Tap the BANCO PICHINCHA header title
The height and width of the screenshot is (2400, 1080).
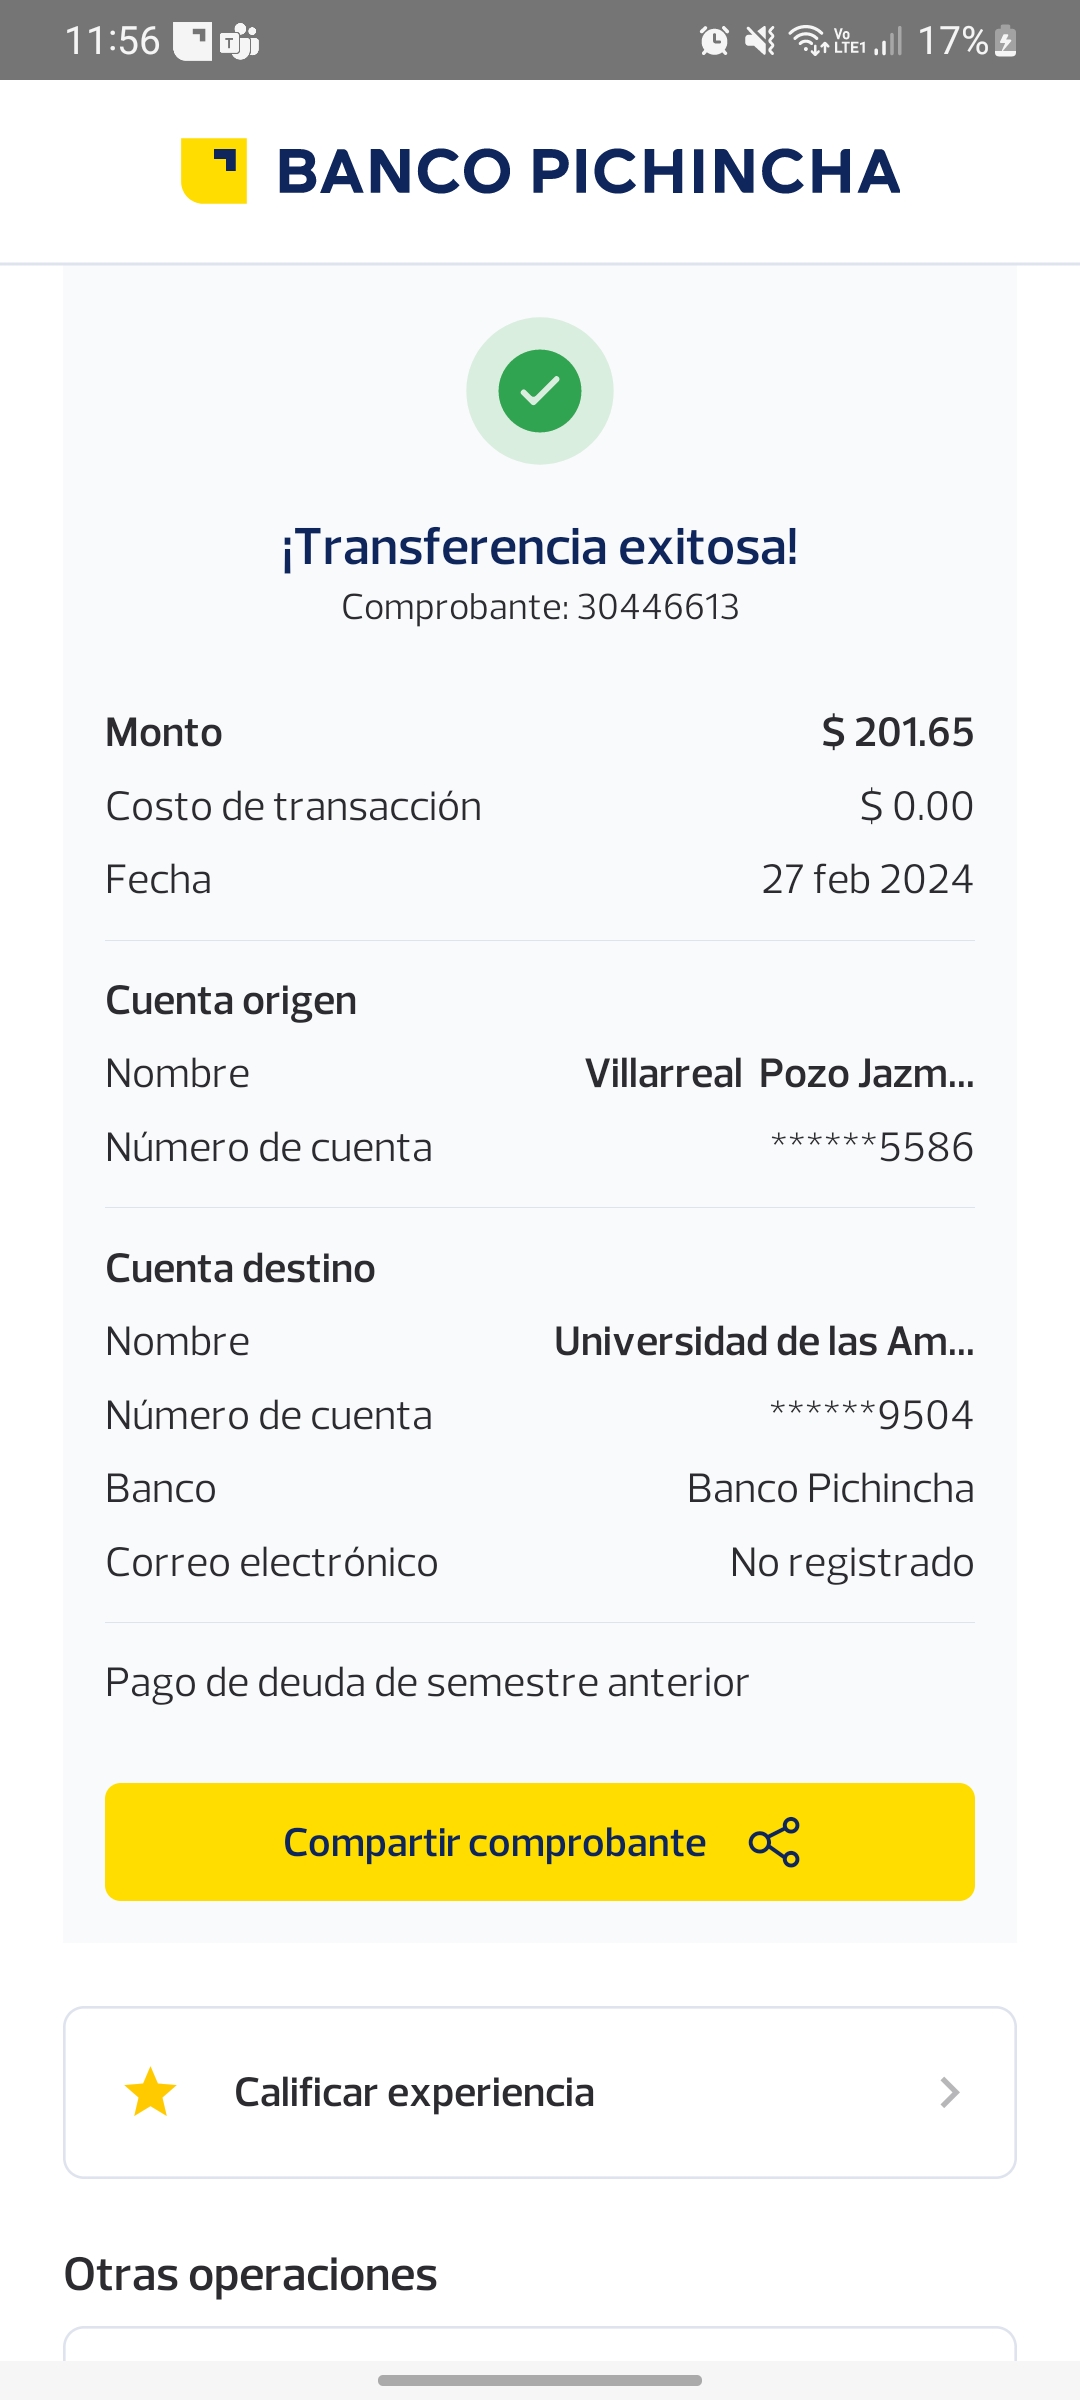[588, 171]
